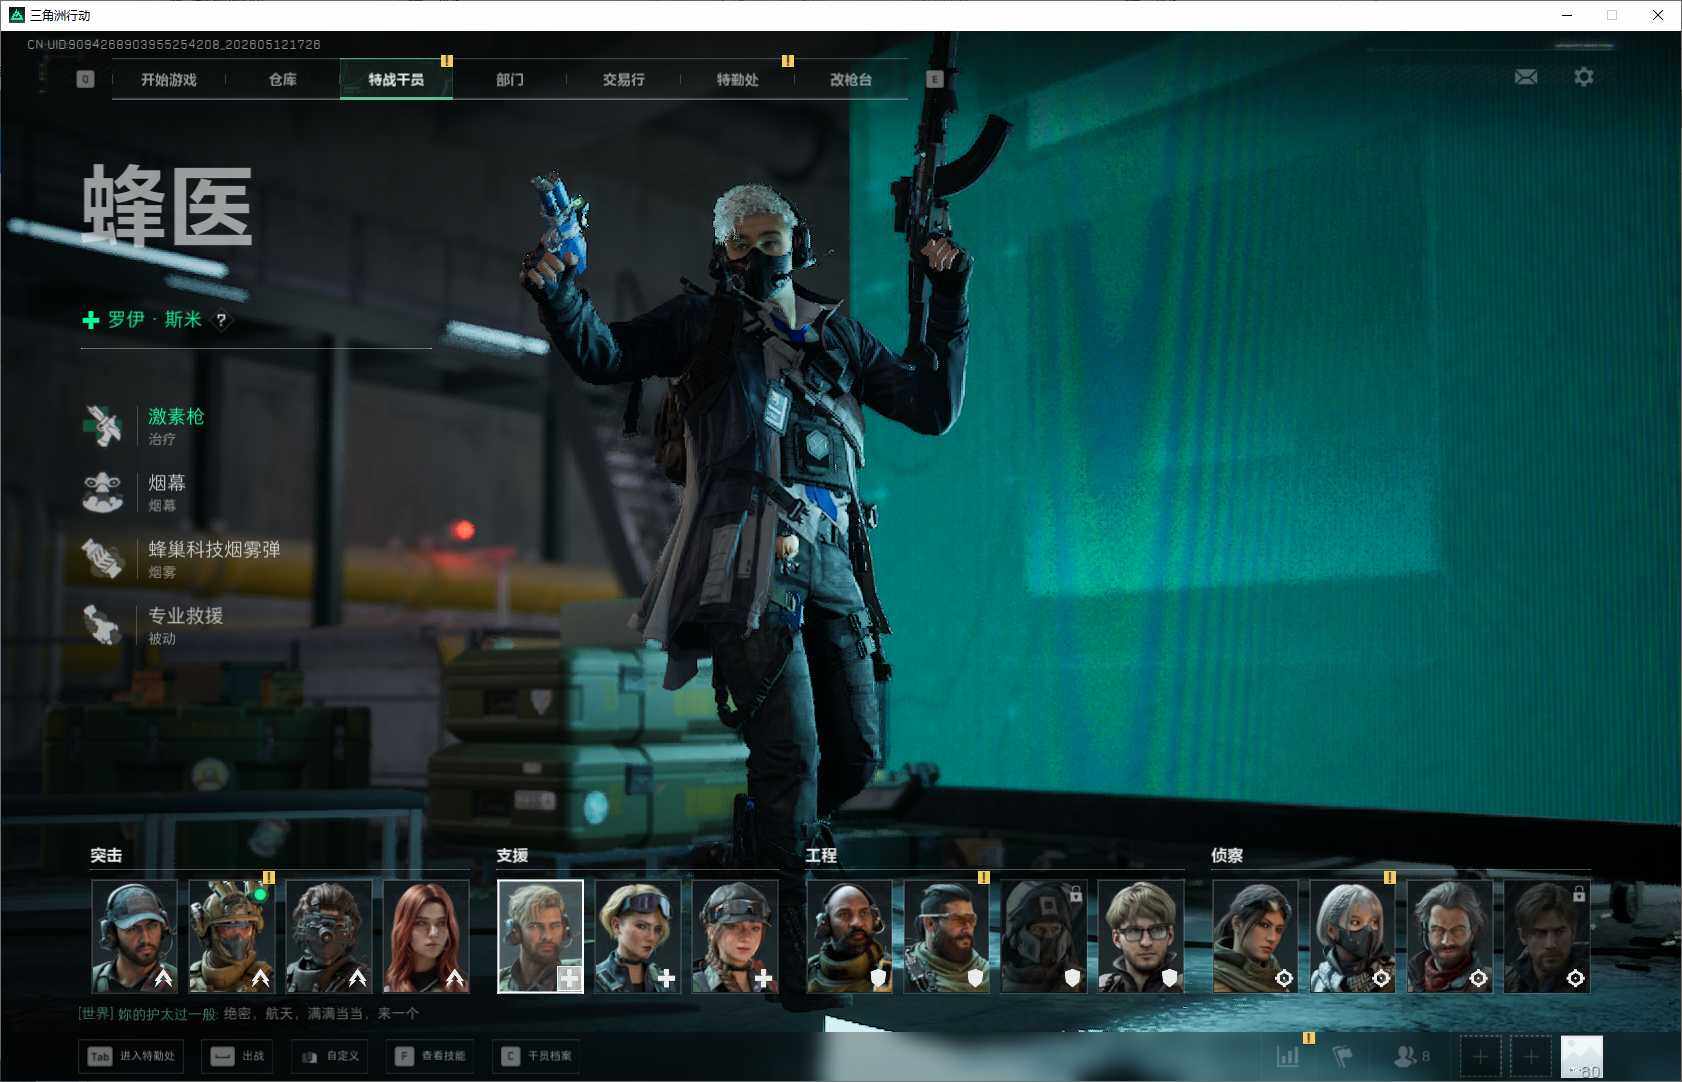Viewport: 1682px width, 1082px height.
Task: Open the statistics bar chart icon
Action: point(1288,1056)
